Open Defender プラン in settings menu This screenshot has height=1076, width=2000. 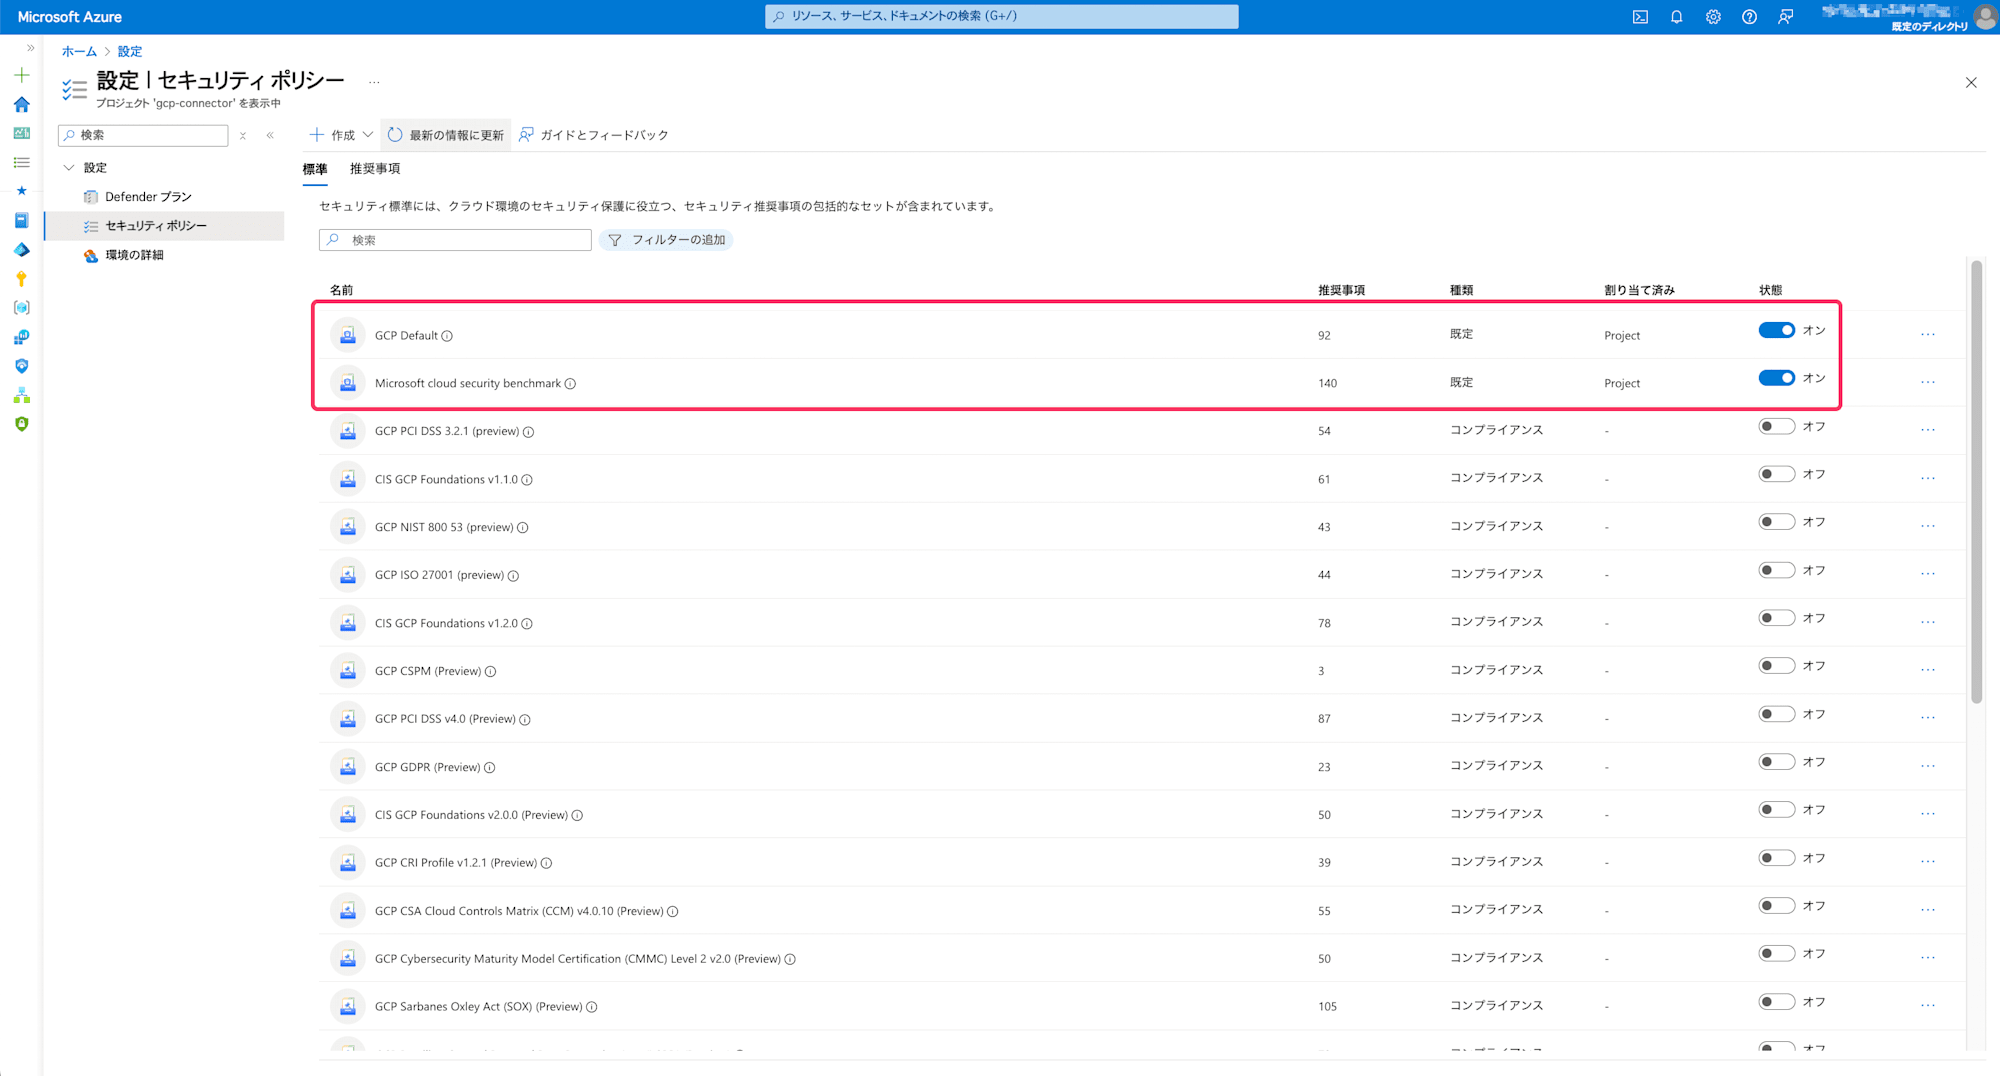coord(148,197)
